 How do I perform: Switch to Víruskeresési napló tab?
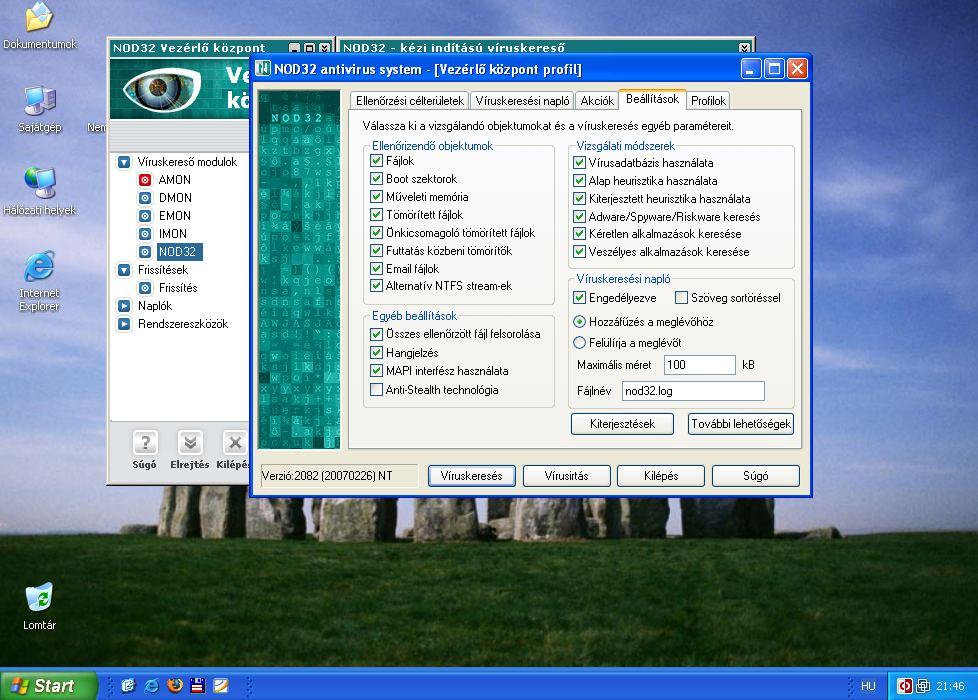522,100
